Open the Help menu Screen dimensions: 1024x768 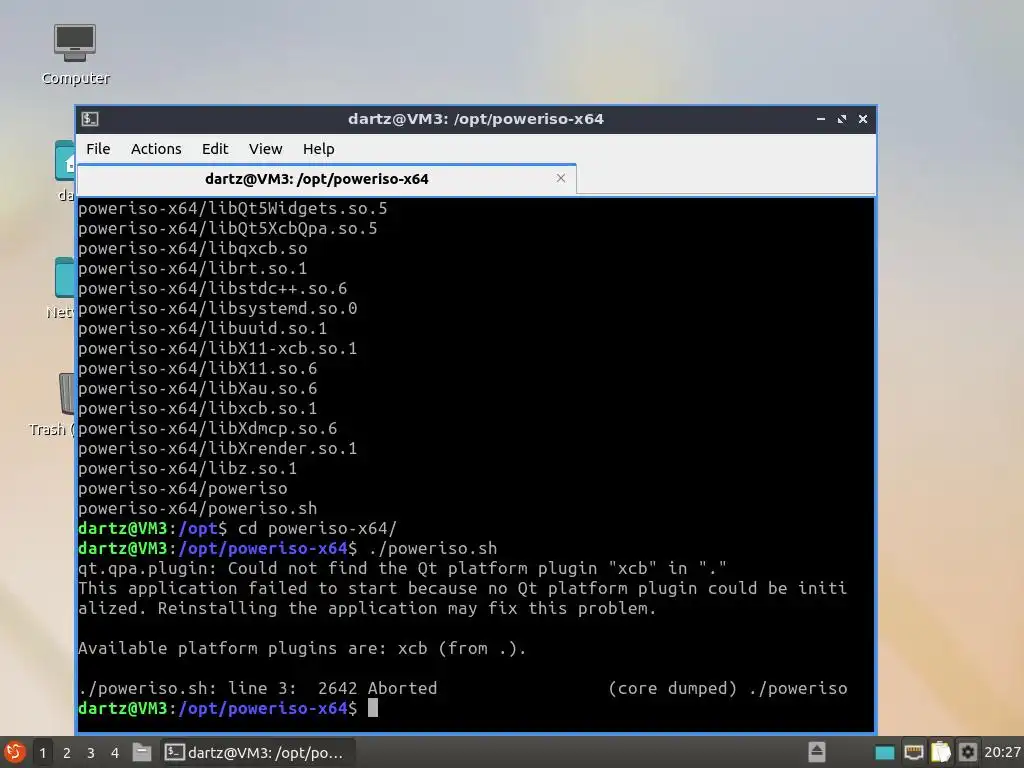319,149
